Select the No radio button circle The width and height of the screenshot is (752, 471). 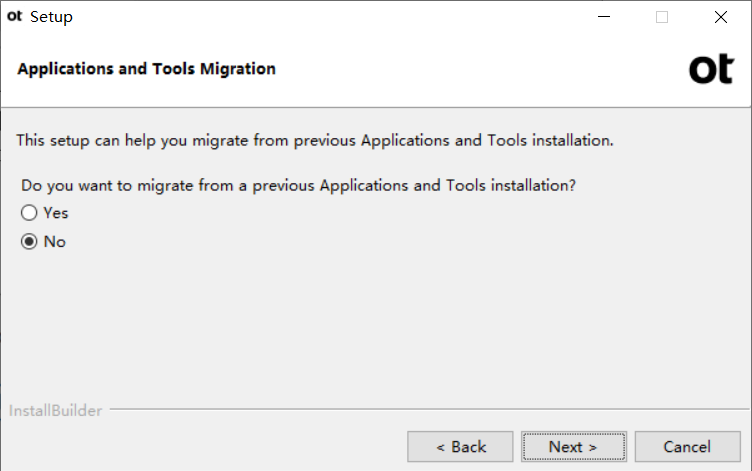click(x=29, y=241)
